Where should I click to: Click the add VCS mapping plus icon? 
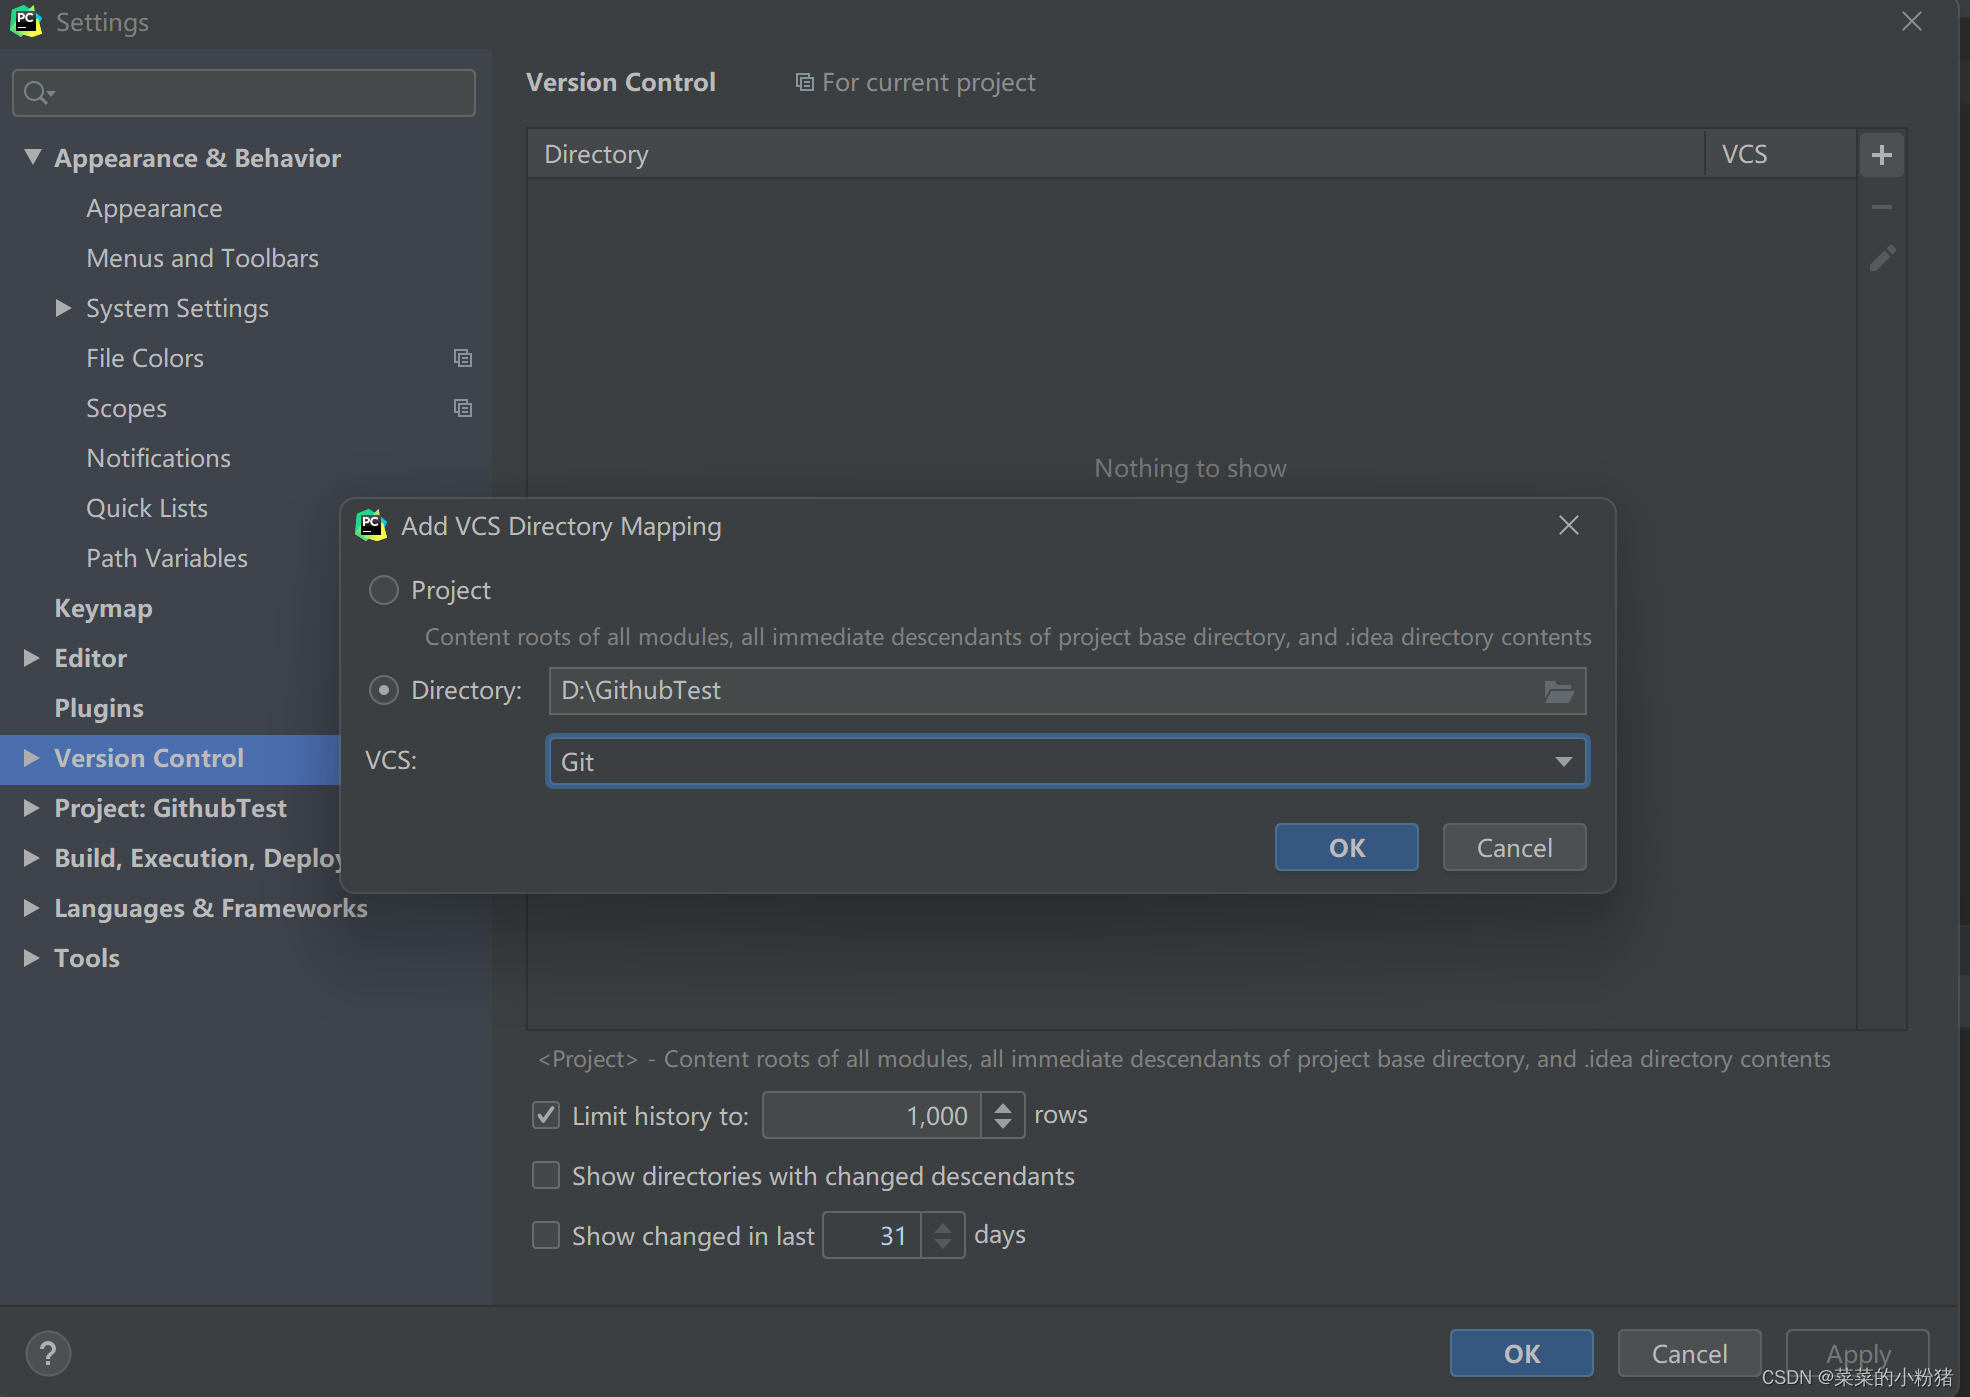click(1883, 153)
